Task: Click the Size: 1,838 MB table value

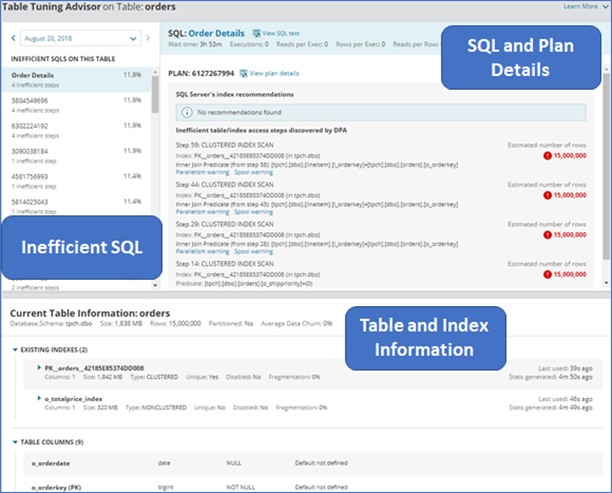Action: (x=121, y=324)
